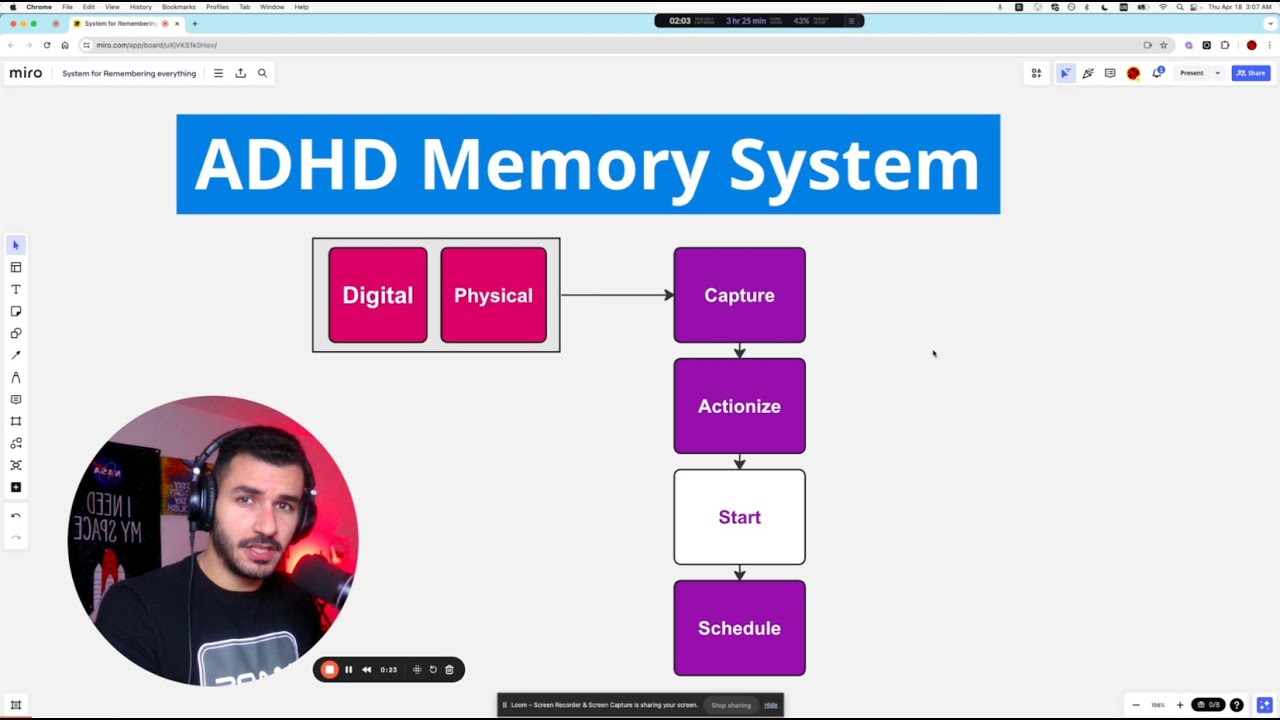Export the board with the upload icon
The image size is (1280, 720).
pyautogui.click(x=240, y=73)
